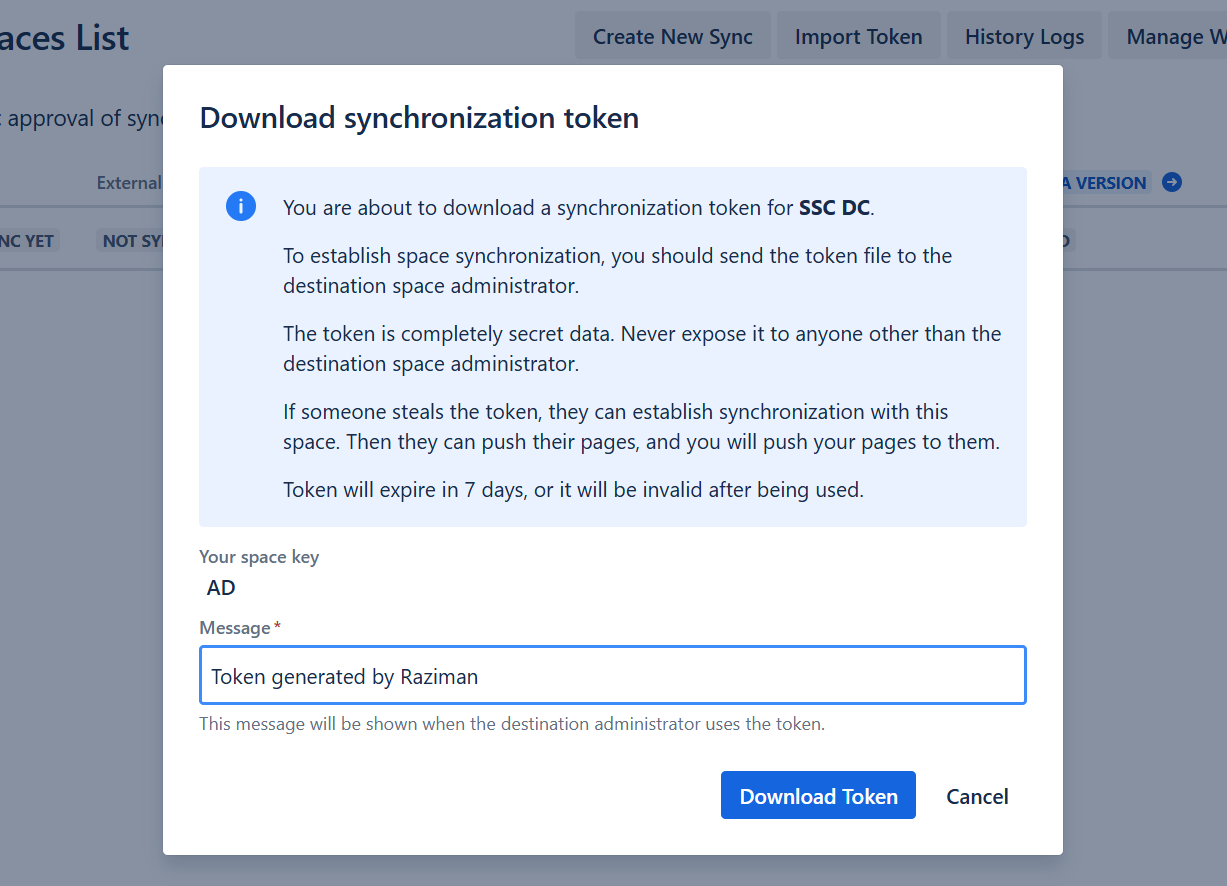This screenshot has height=886, width=1227.
Task: Open History Logs
Action: click(1024, 37)
